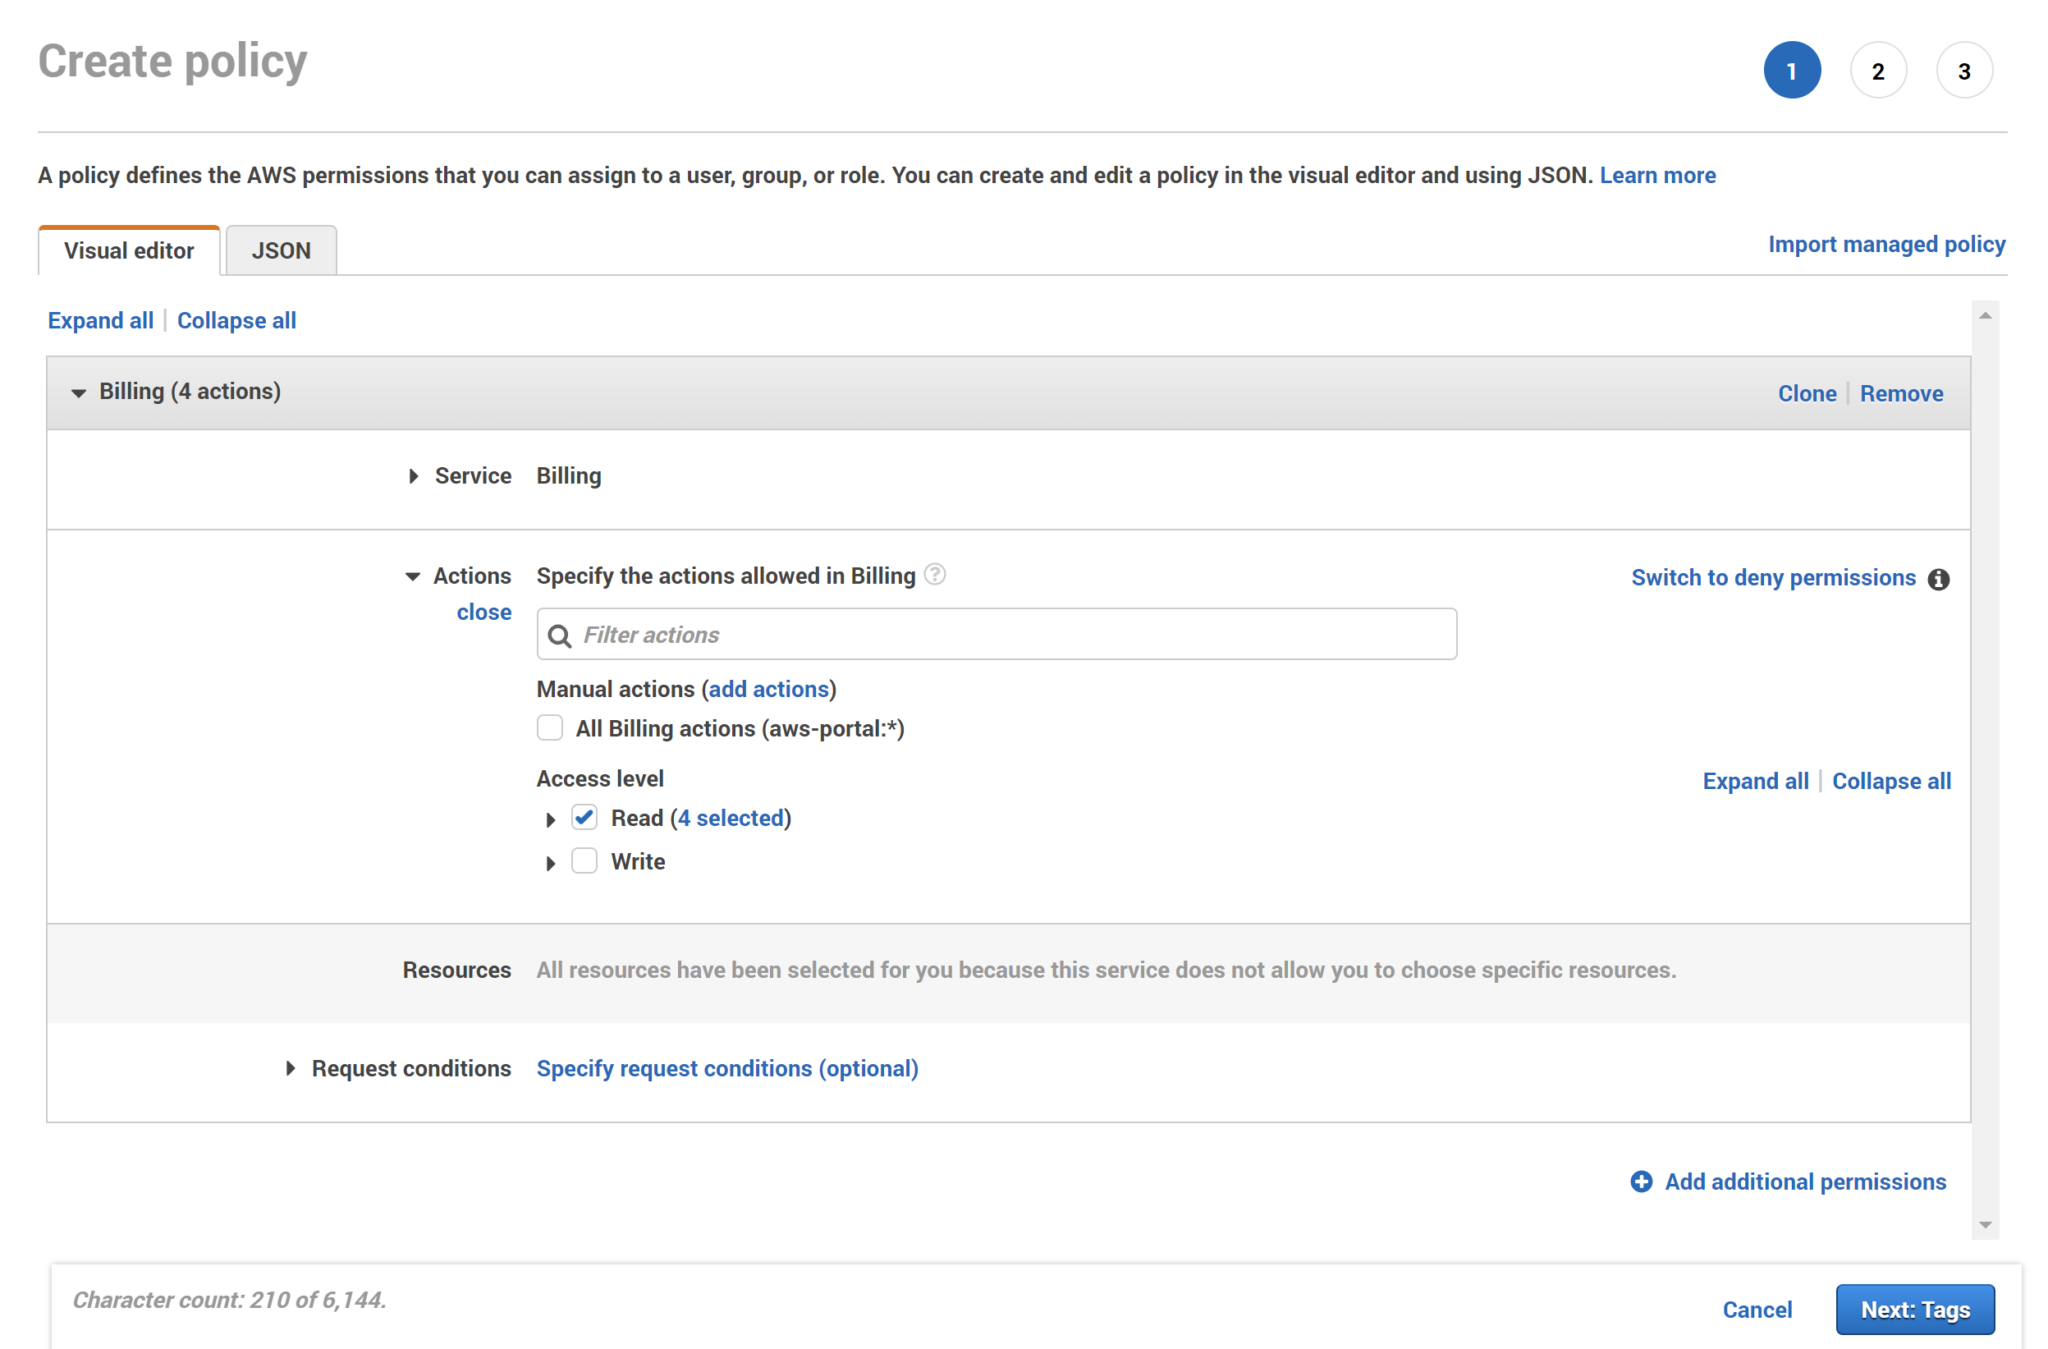The height and width of the screenshot is (1349, 2048).
Task: Switch to the JSON tab
Action: [280, 250]
